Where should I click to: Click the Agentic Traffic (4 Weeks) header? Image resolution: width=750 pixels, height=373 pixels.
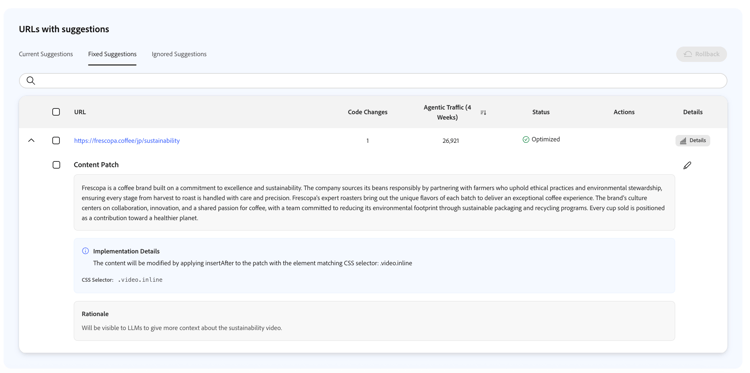click(447, 112)
